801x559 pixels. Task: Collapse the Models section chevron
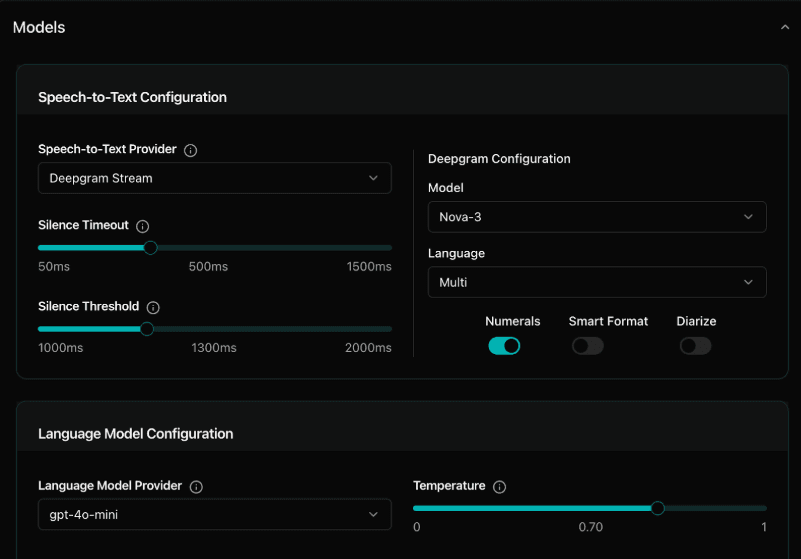(784, 28)
